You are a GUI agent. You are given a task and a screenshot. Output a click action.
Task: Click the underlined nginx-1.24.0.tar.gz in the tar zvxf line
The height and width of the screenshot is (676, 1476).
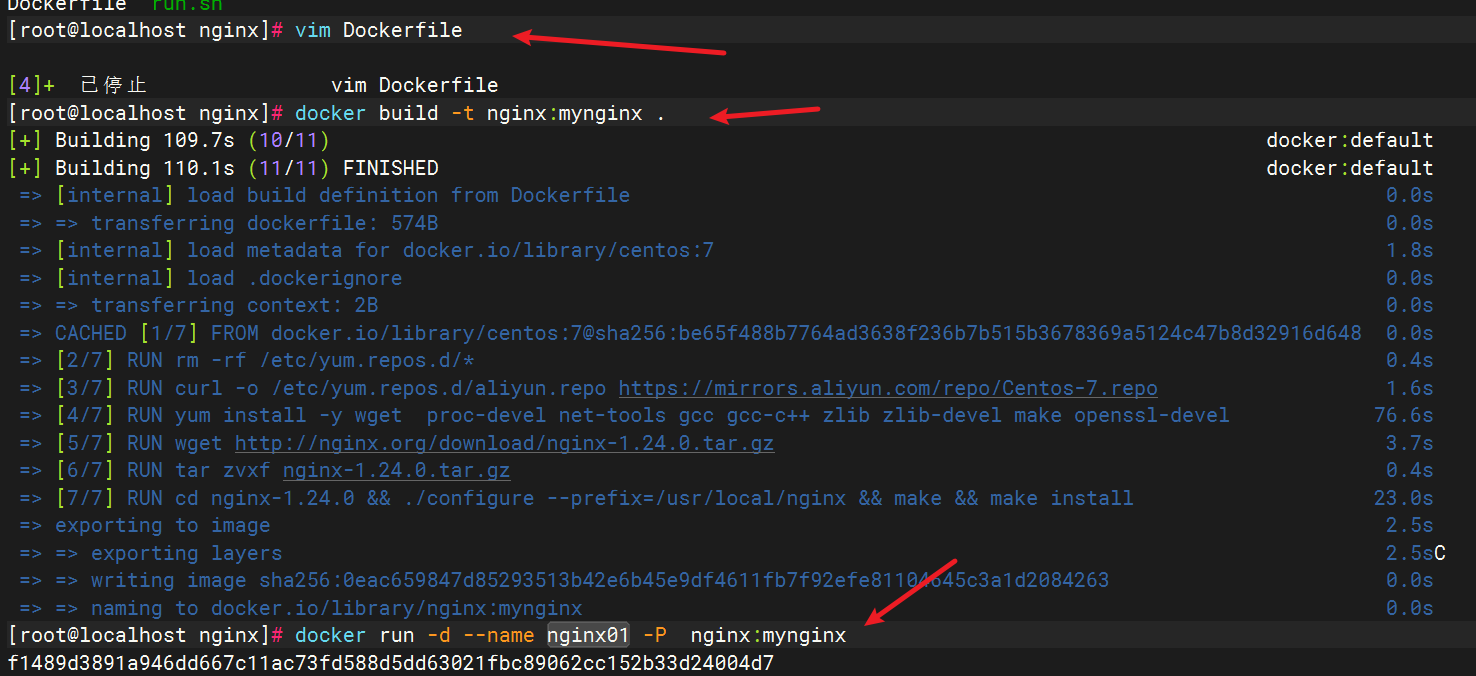(396, 470)
